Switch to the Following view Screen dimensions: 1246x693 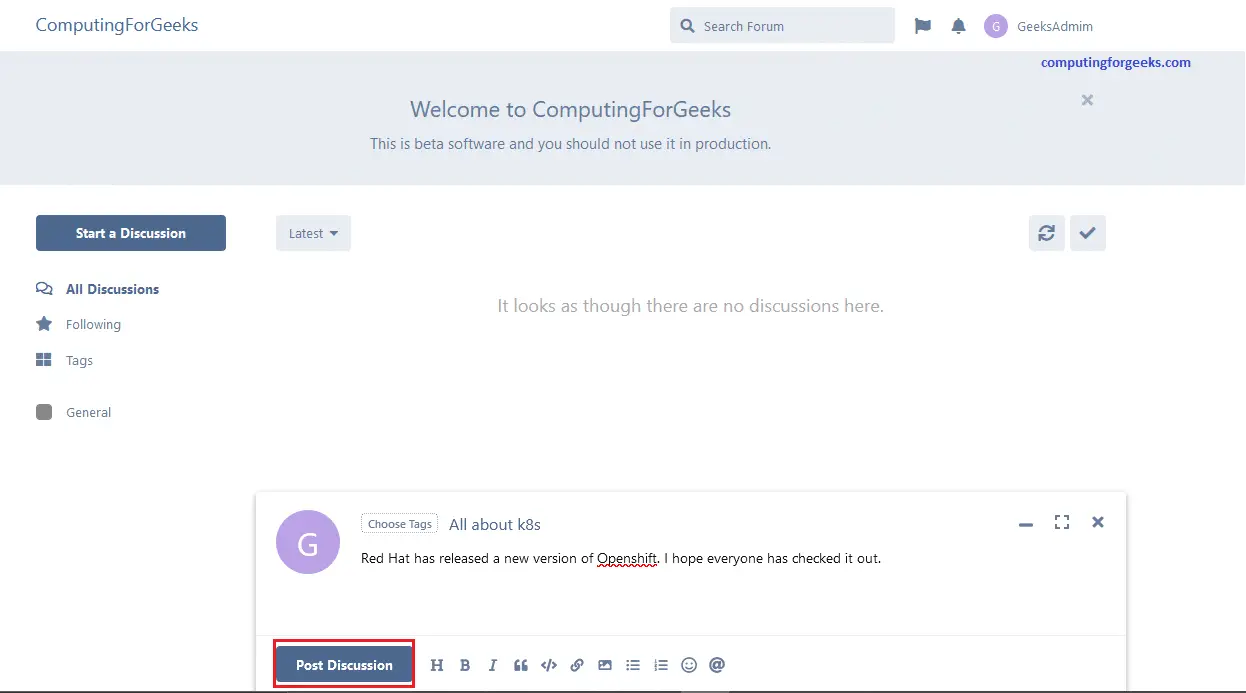click(91, 324)
